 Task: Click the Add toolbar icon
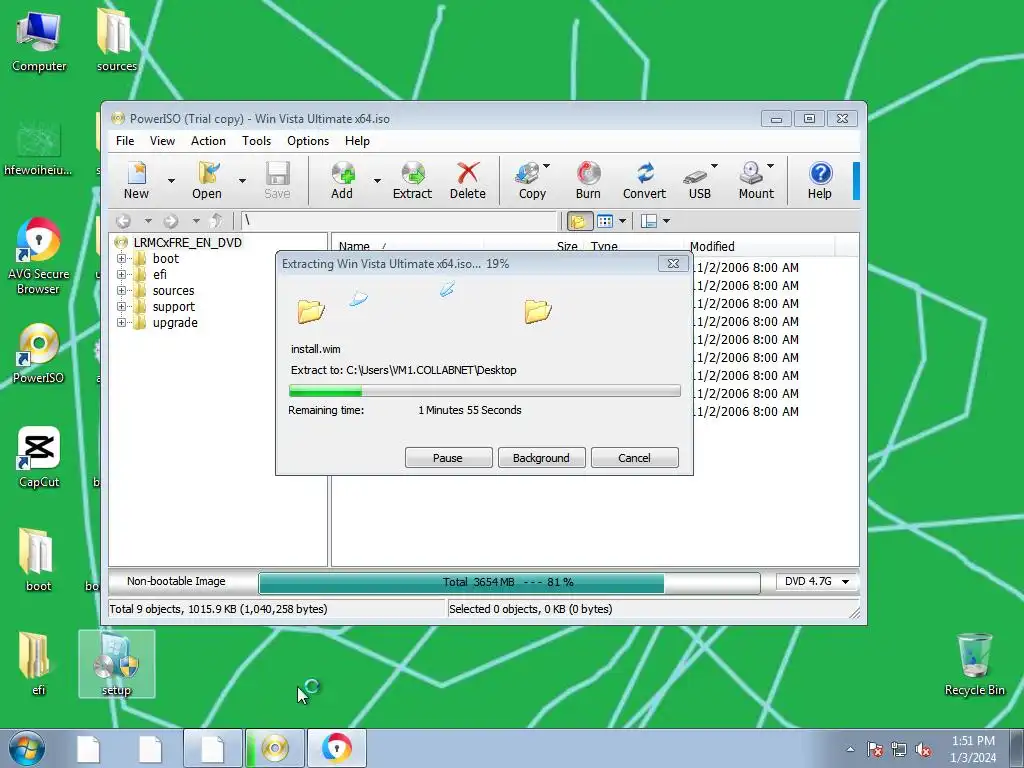[342, 180]
